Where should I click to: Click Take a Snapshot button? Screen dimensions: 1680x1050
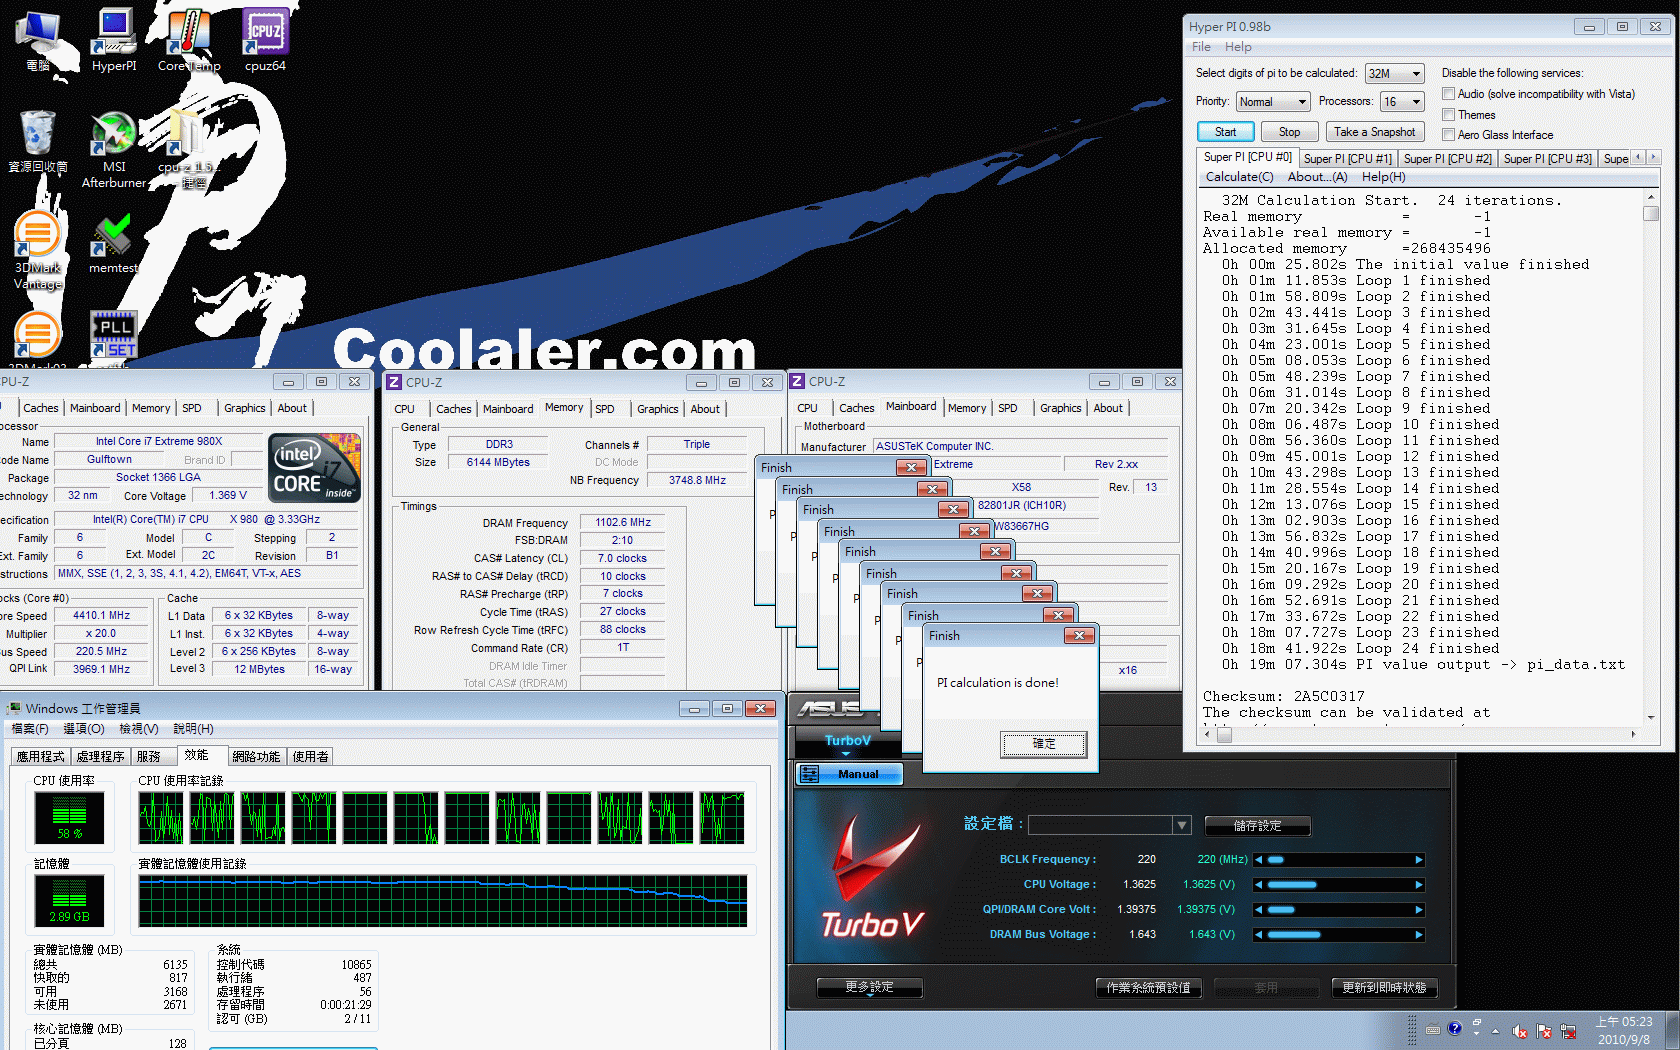[1374, 132]
